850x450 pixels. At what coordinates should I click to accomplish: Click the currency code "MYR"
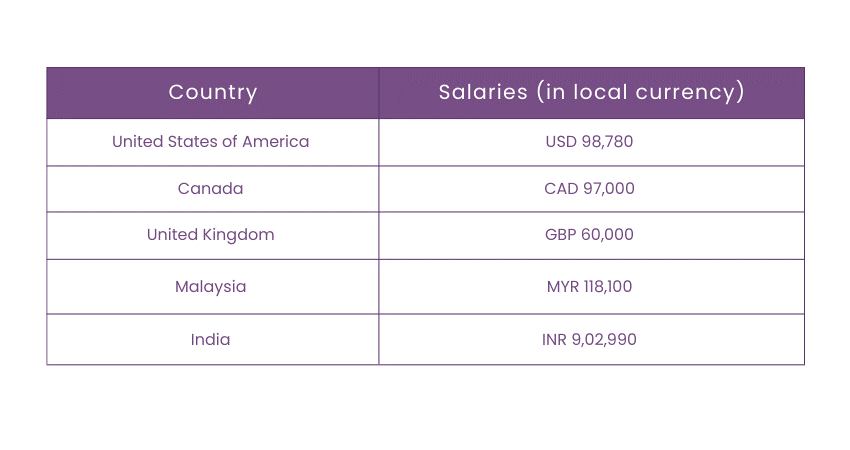tap(562, 286)
